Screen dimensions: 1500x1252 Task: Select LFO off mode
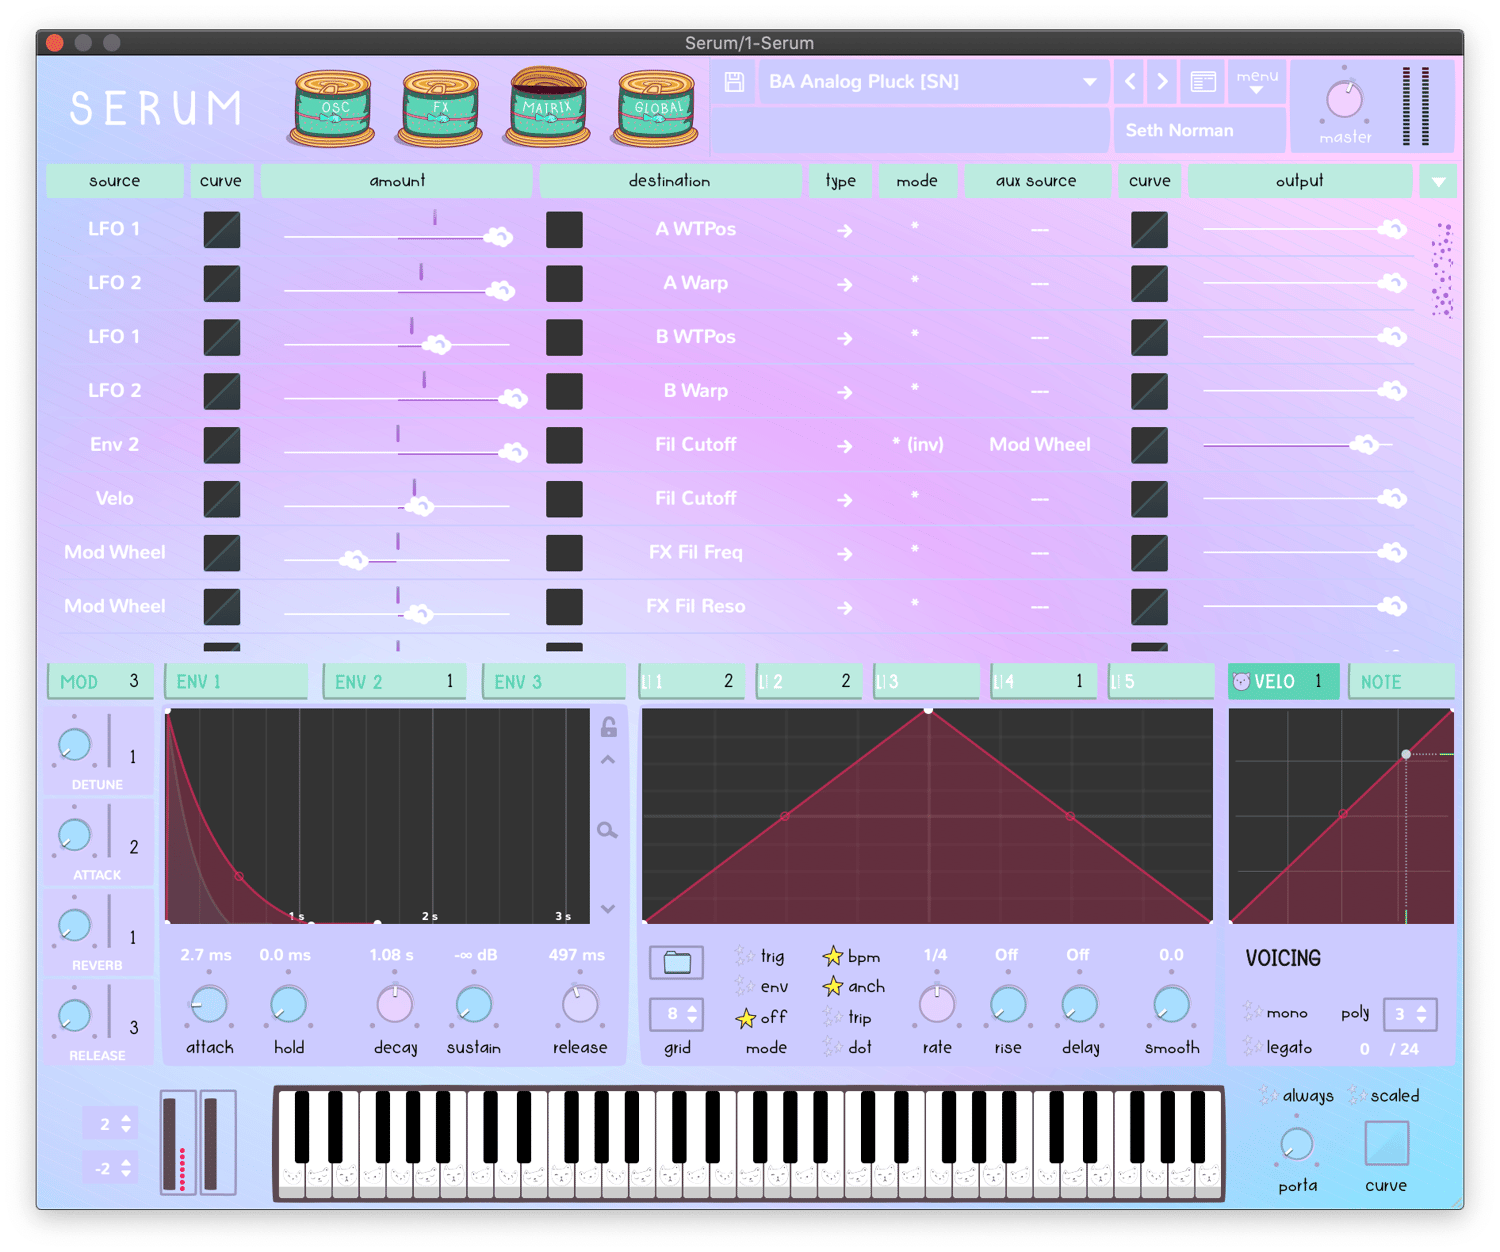tap(761, 1018)
